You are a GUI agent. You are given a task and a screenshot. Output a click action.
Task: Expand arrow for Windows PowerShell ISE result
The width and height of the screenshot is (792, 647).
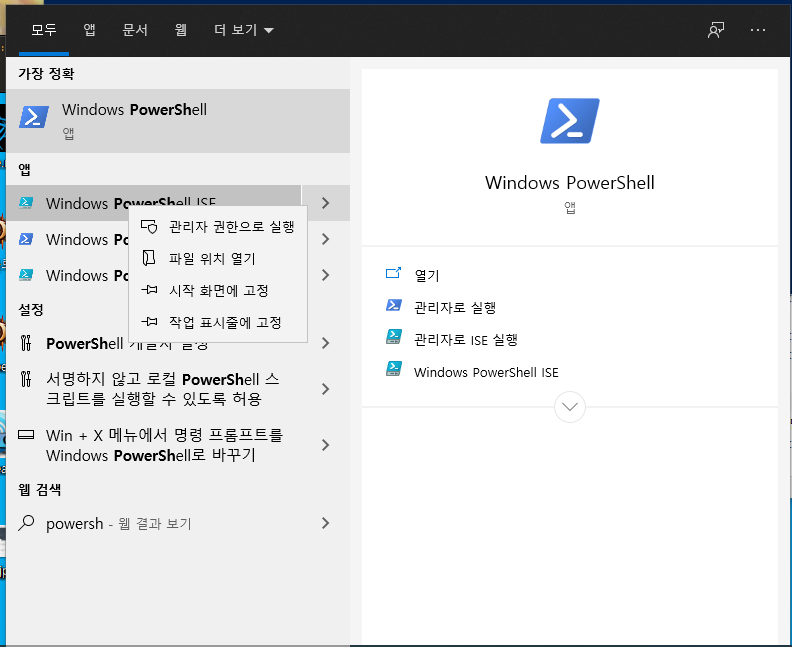(326, 203)
